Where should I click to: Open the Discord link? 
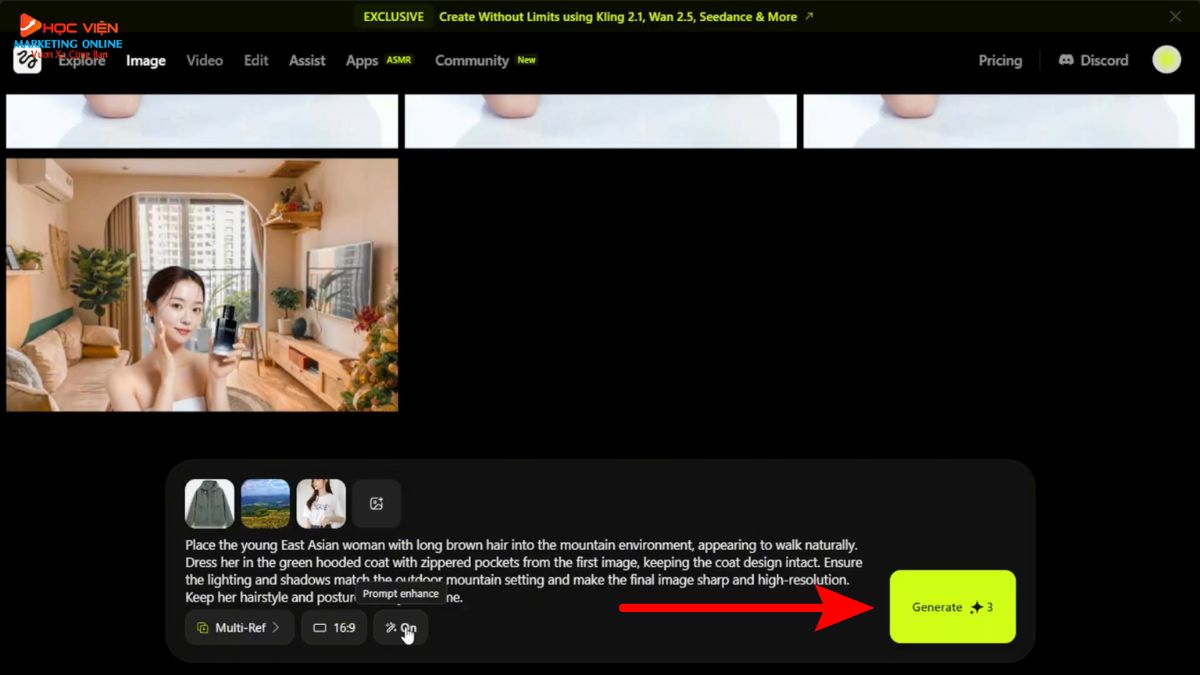click(1093, 60)
